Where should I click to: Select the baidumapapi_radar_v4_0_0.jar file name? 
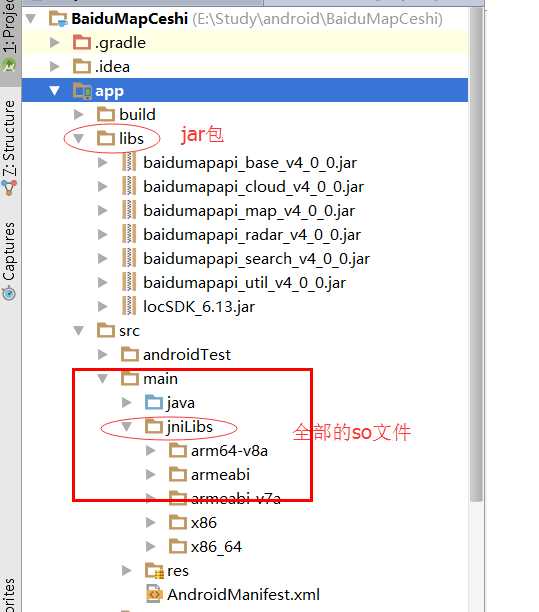coord(252,235)
